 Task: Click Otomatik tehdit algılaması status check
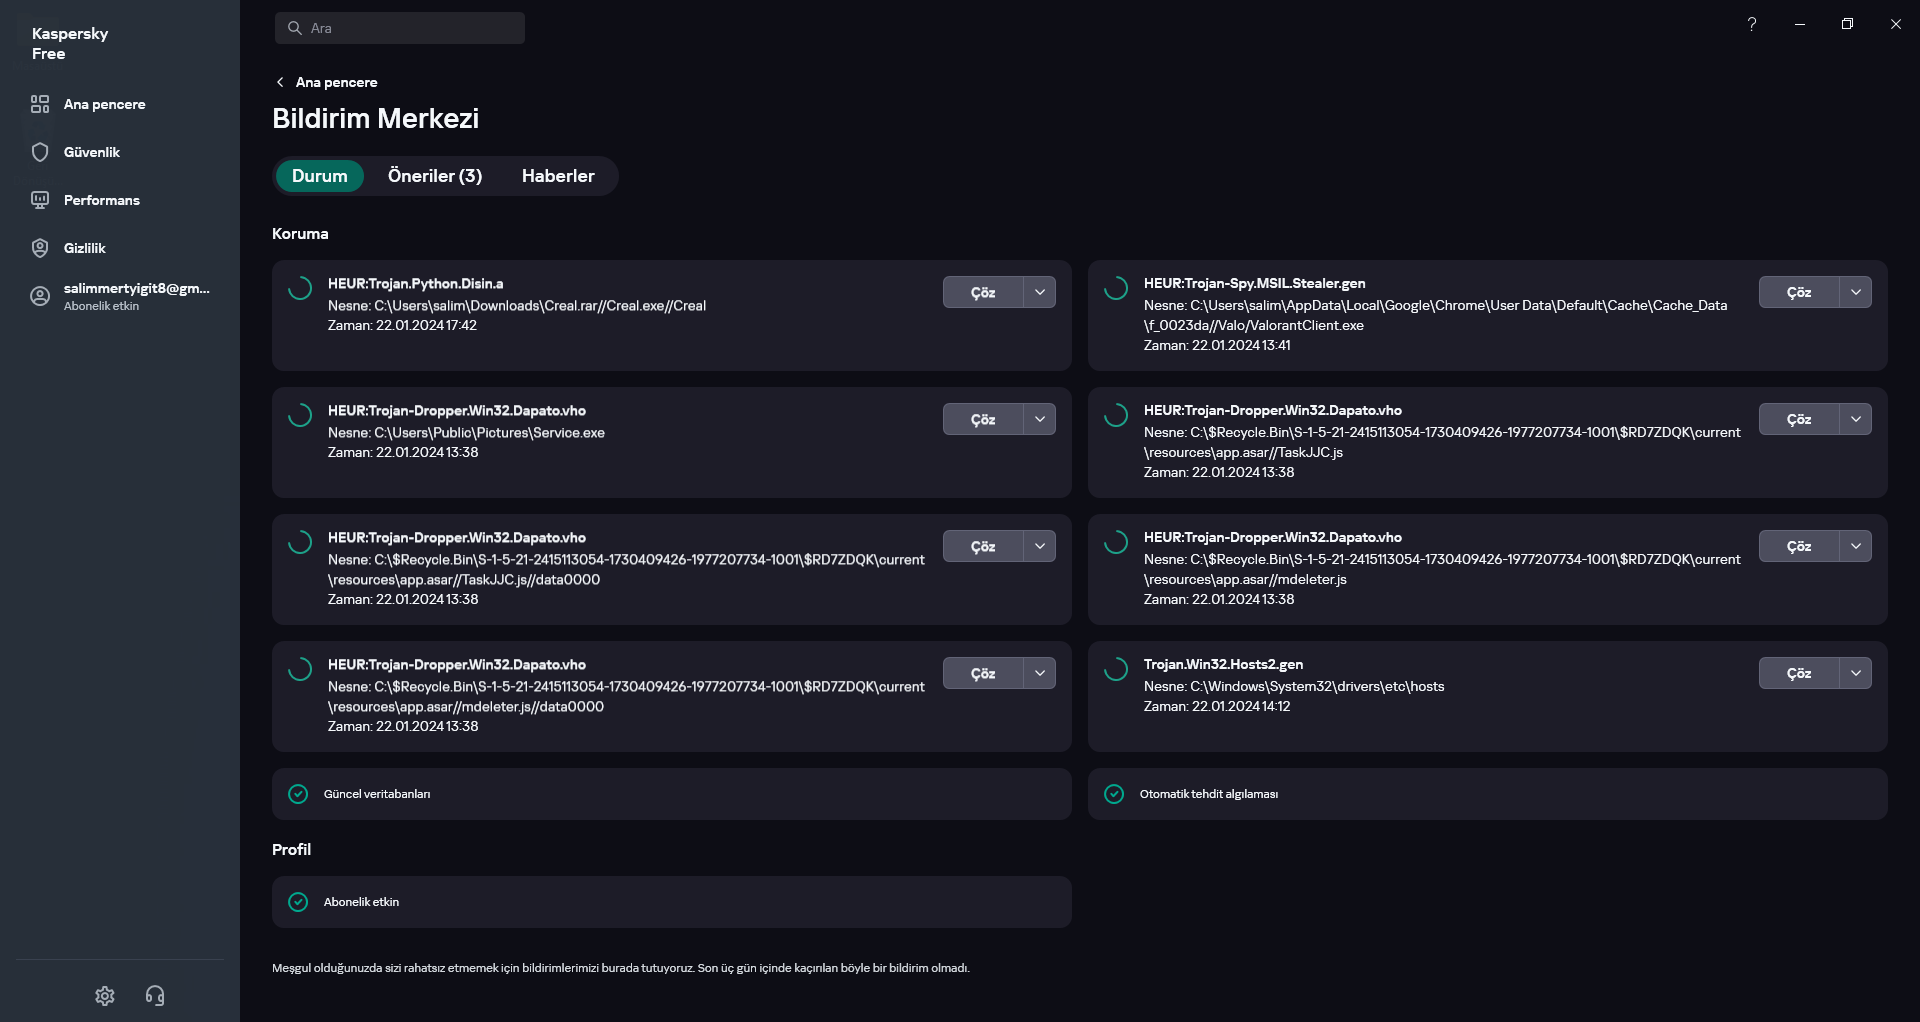1114,794
